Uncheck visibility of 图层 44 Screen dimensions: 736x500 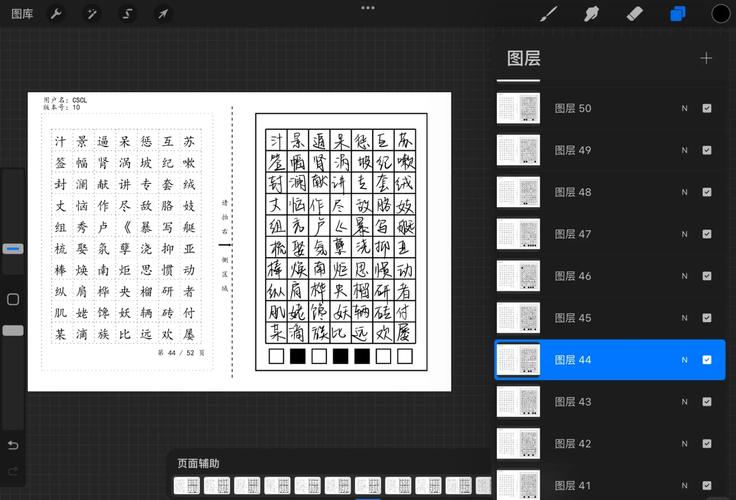[x=707, y=360]
